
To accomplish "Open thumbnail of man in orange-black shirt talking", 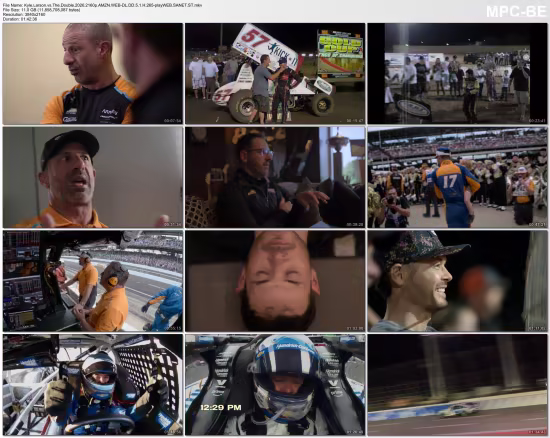I will pos(93,74).
